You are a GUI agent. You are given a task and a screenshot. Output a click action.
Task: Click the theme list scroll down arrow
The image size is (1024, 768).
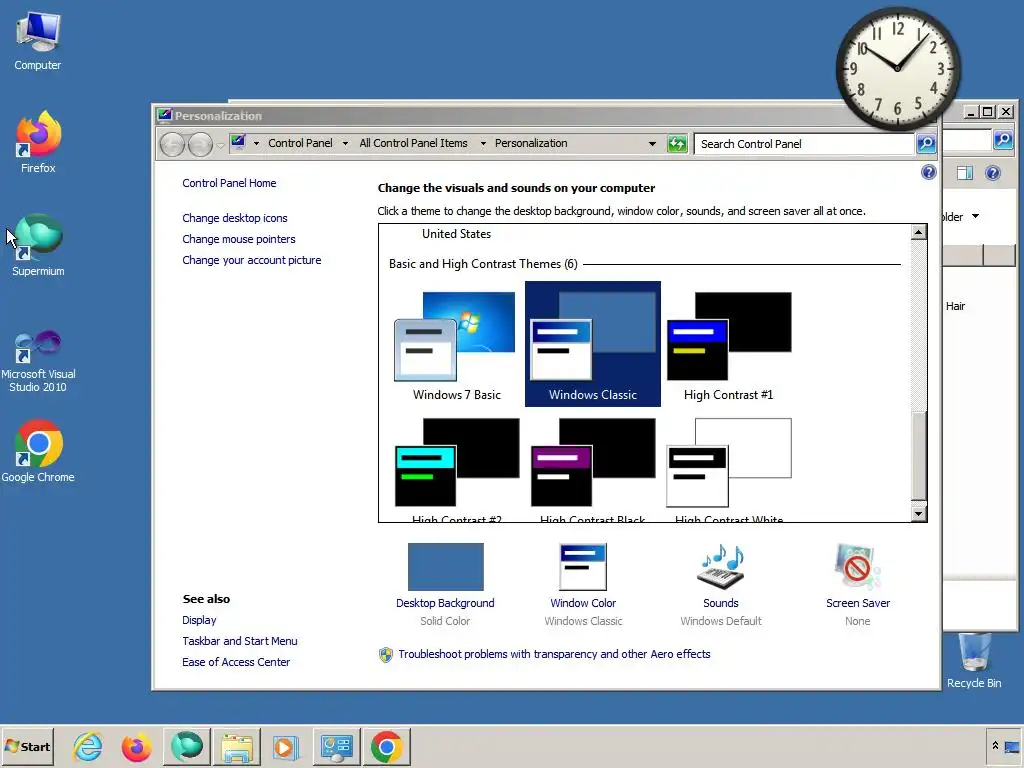tap(919, 514)
